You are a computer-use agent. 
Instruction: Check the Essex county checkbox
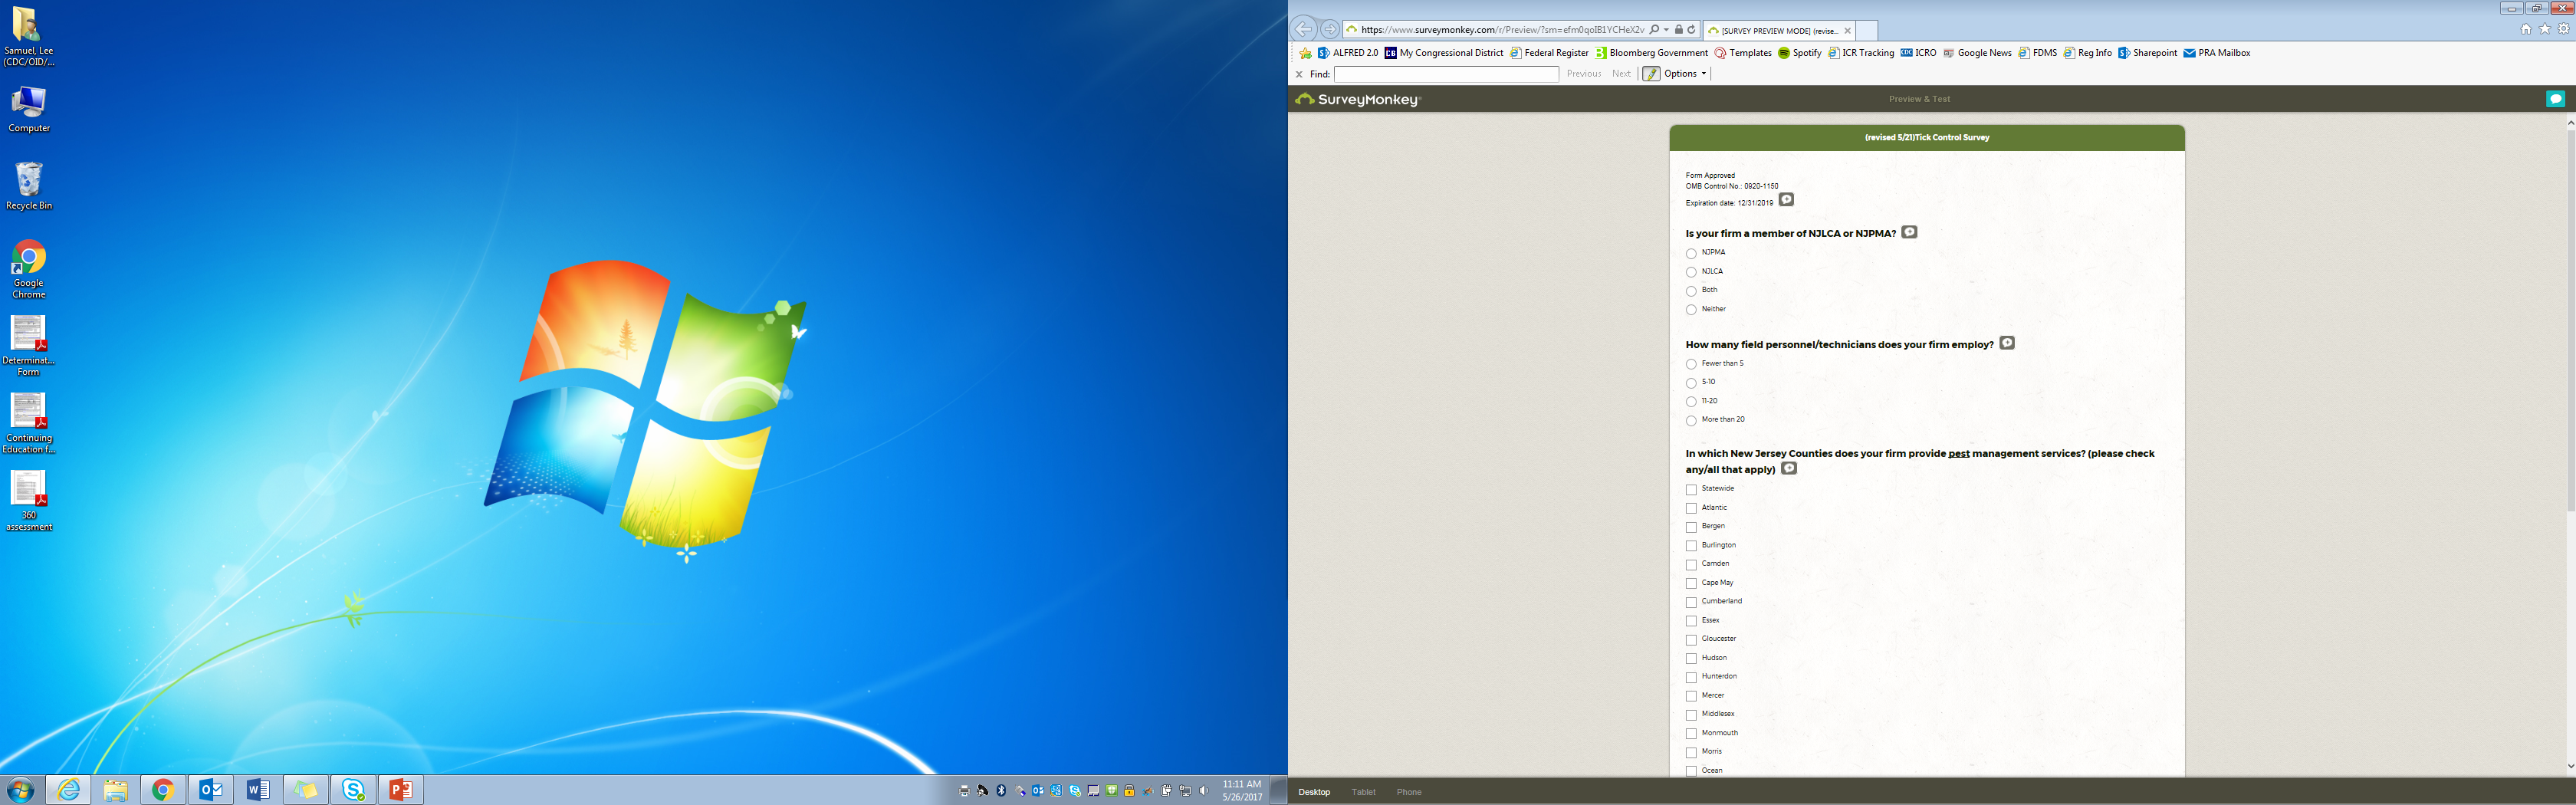pos(1691,621)
